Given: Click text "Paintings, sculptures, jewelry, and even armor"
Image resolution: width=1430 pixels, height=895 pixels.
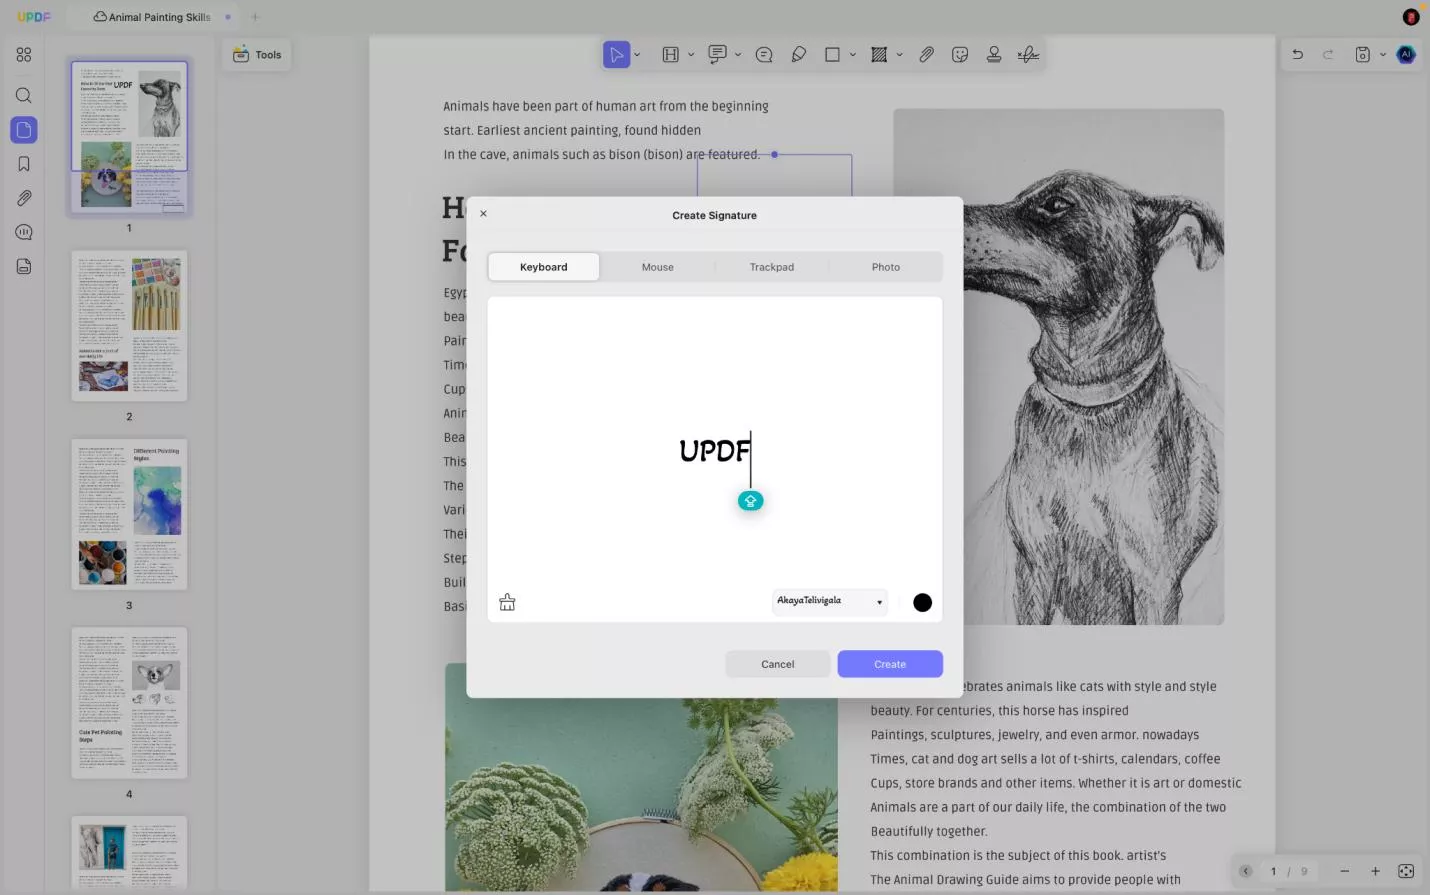Looking at the screenshot, I should [x=1003, y=735].
